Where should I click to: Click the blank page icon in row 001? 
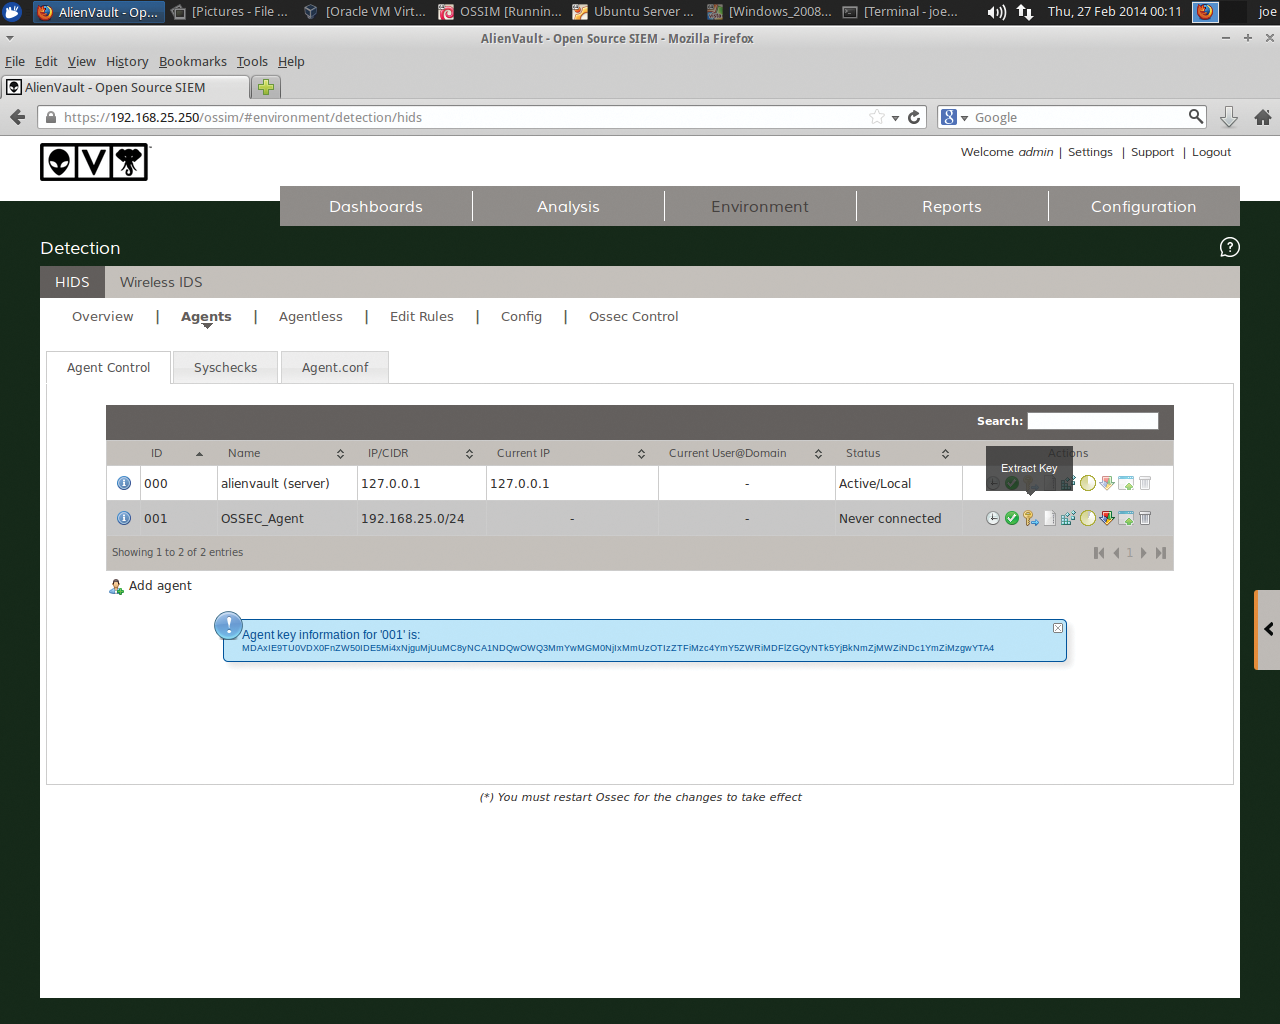click(x=1049, y=518)
